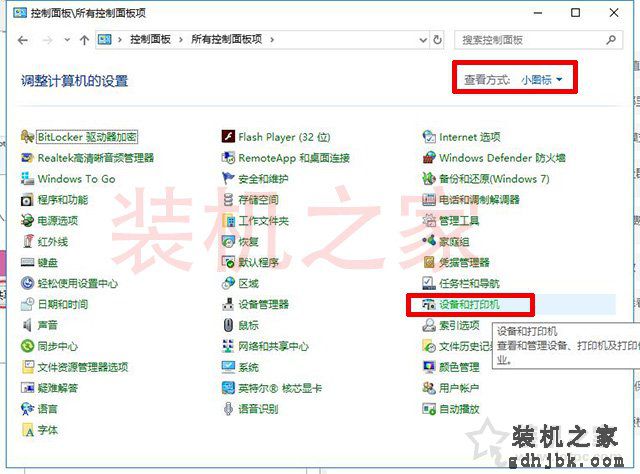Go back with the back arrow
Image resolution: width=640 pixels, height=474 pixels.
click(x=23, y=40)
